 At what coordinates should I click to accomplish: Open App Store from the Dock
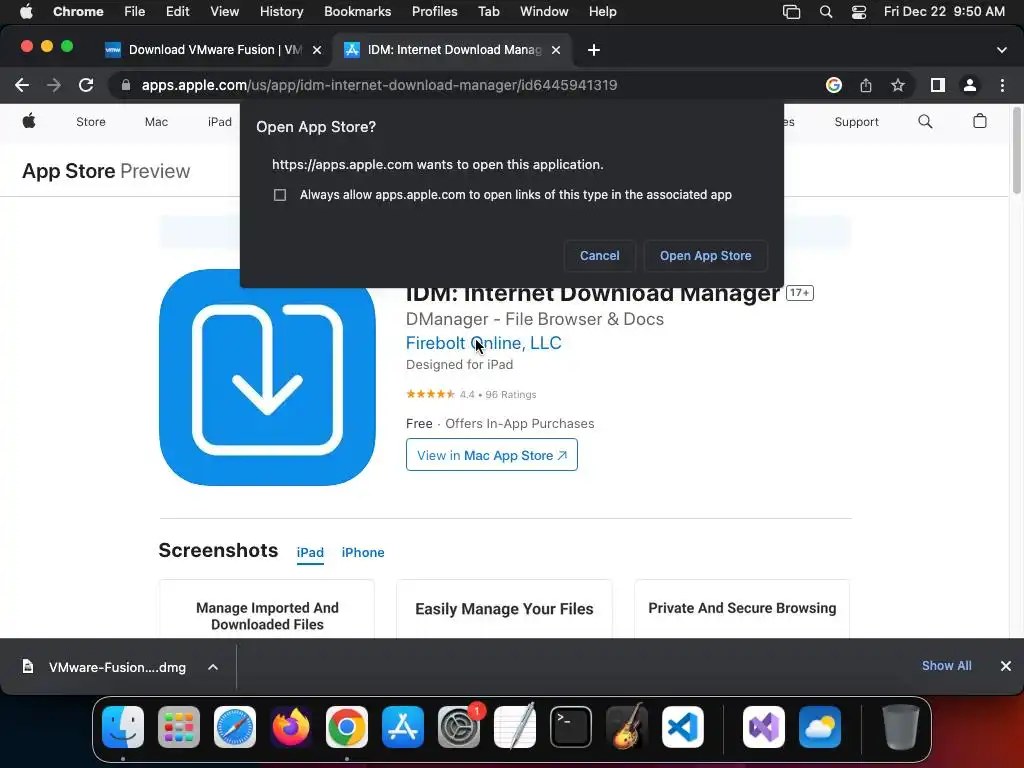point(403,727)
